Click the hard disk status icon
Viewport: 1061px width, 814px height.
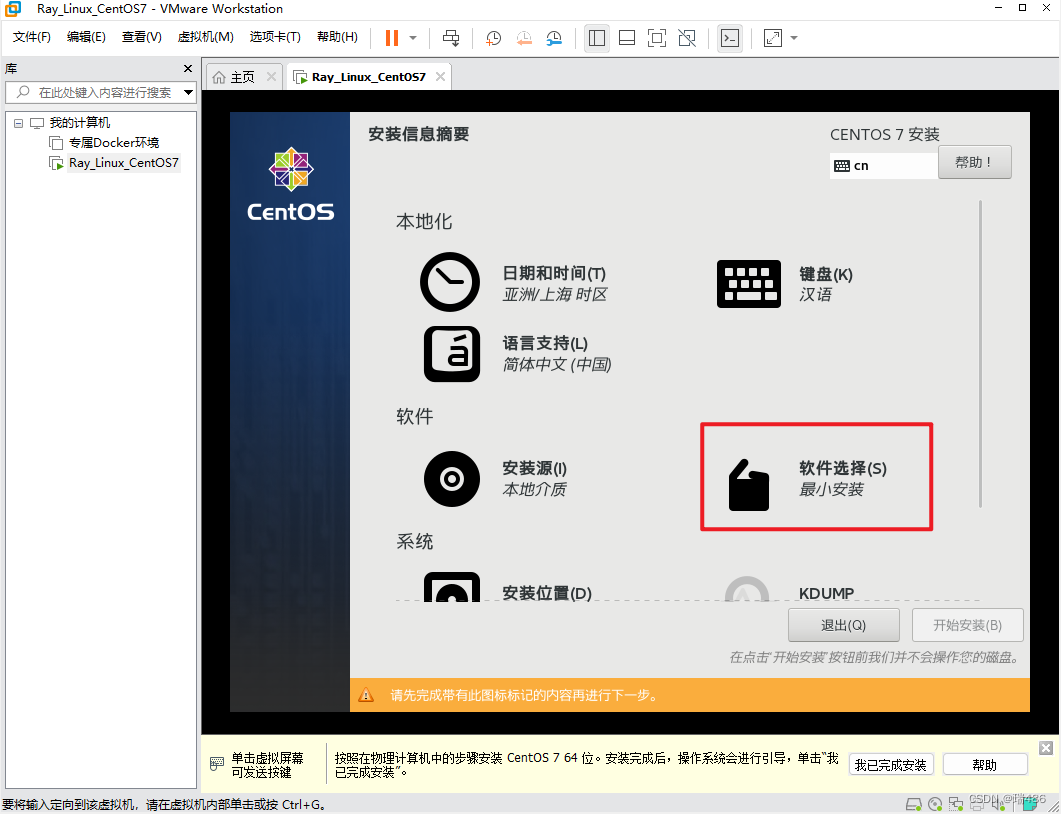(x=913, y=803)
